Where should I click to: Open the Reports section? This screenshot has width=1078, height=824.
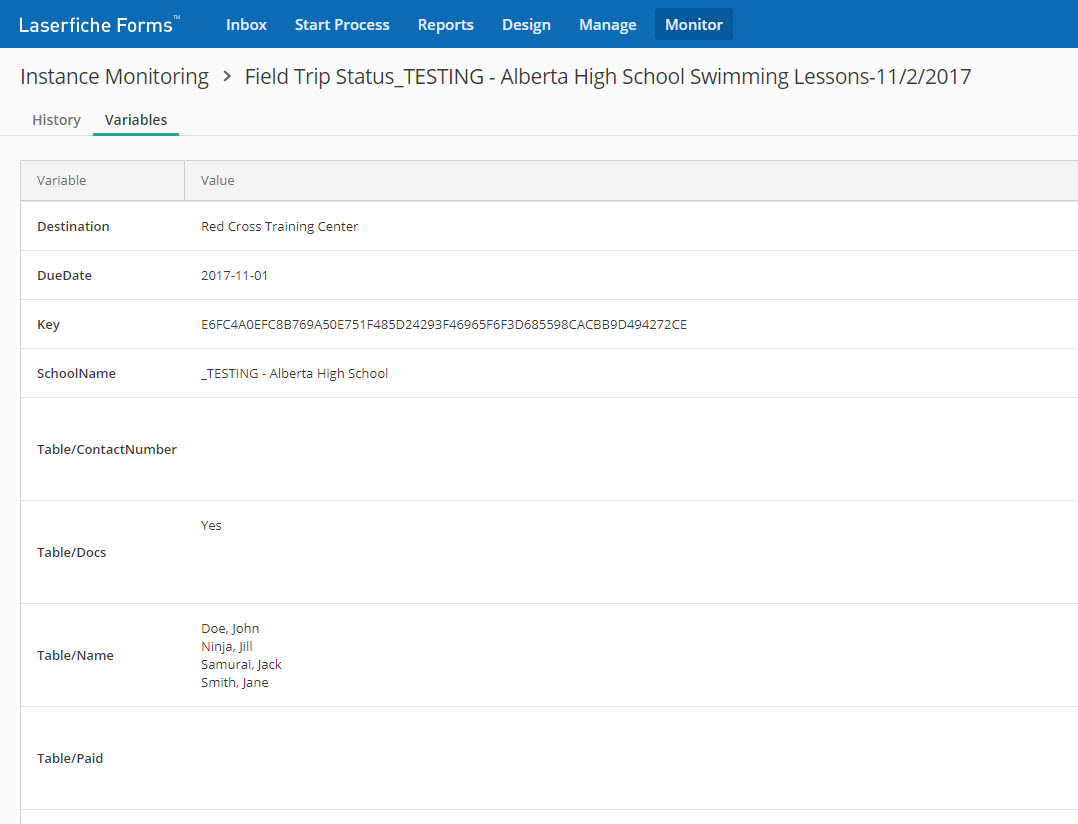[x=445, y=25]
